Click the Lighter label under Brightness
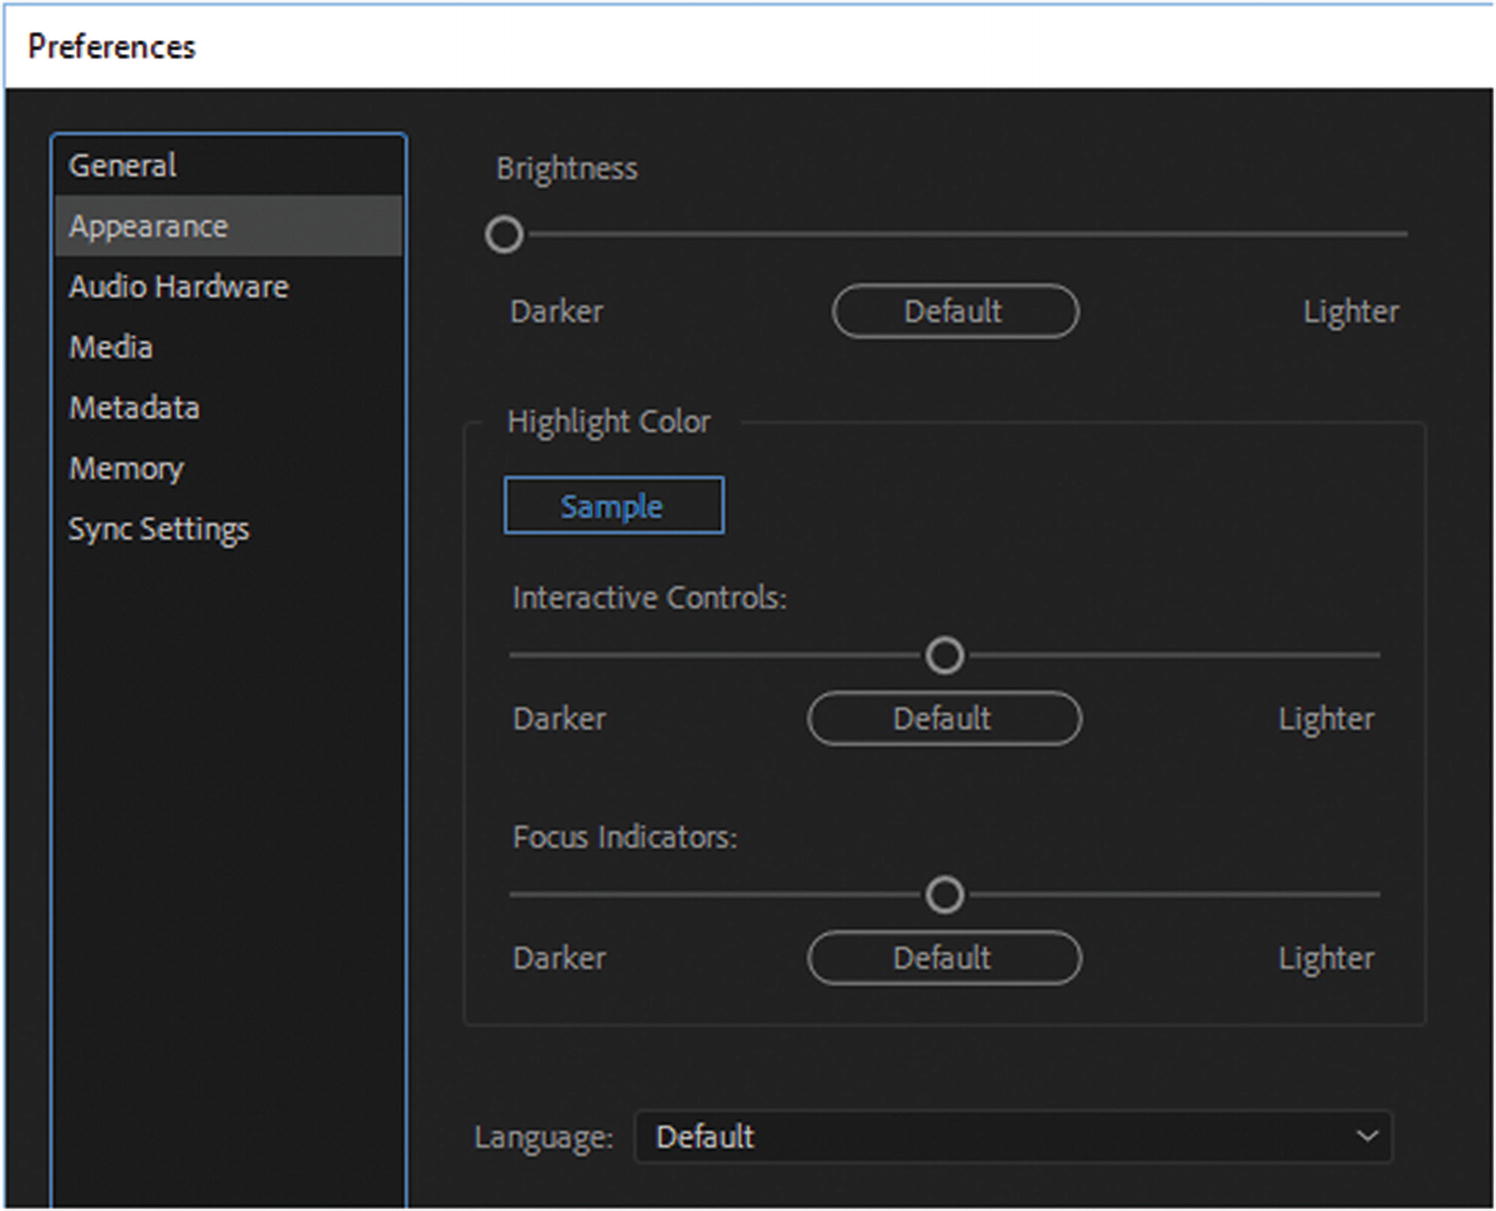The height and width of the screenshot is (1211, 1496). pos(1350,312)
